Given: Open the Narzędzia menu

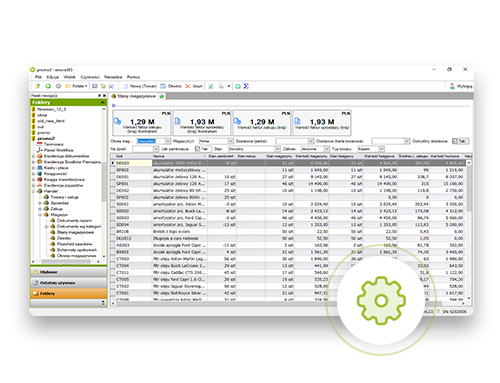Looking at the screenshot, I should 113,77.
